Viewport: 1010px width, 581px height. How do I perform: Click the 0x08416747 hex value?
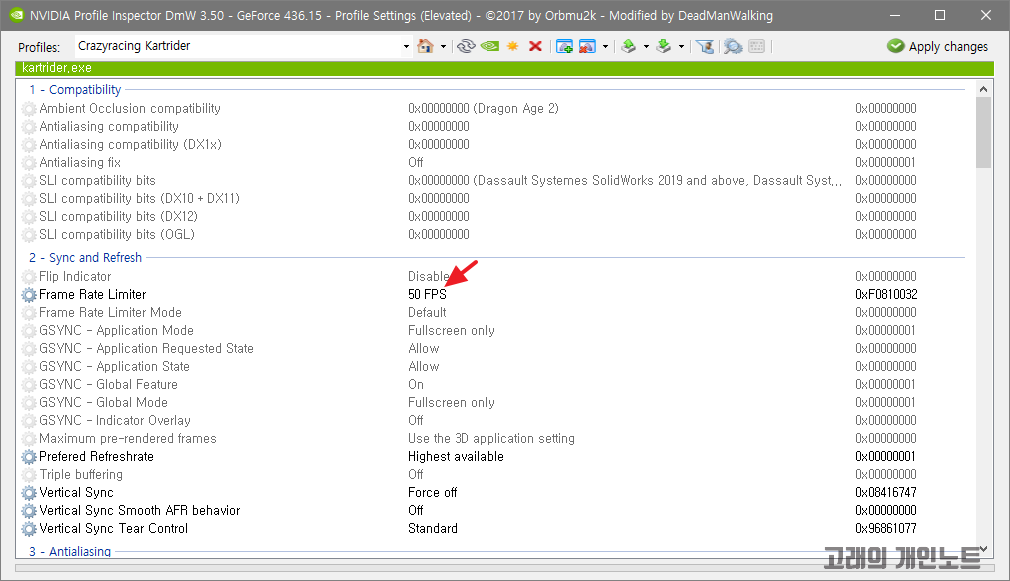[886, 493]
